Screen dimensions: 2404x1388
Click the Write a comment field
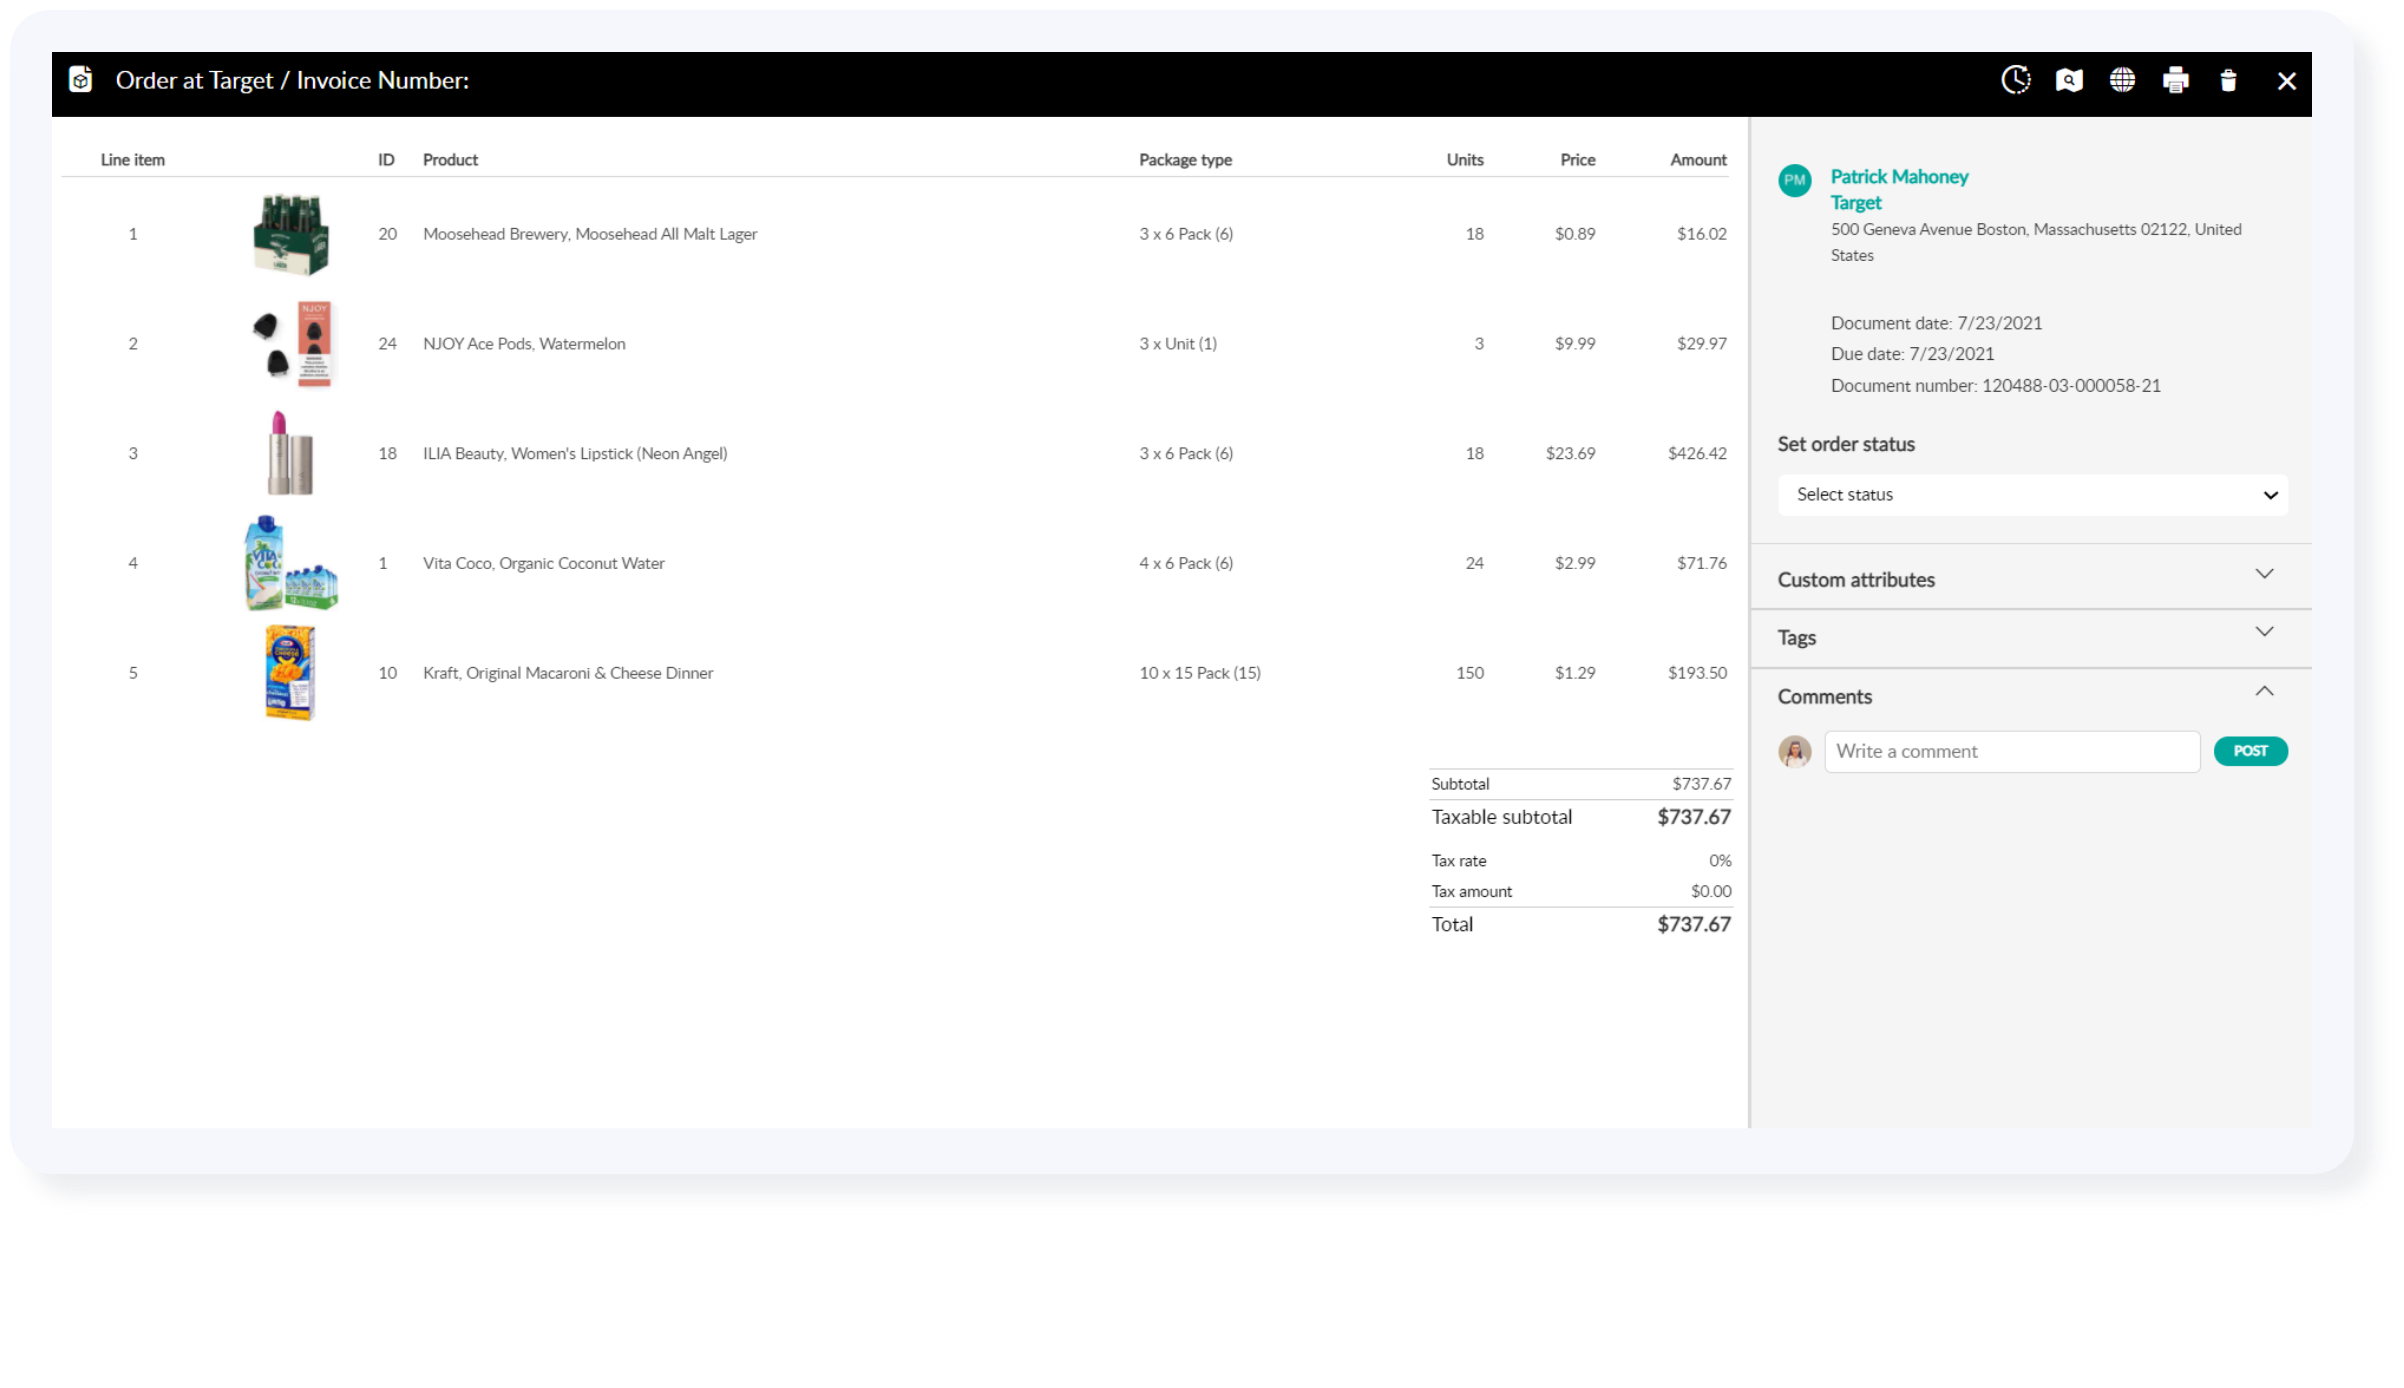[2012, 751]
